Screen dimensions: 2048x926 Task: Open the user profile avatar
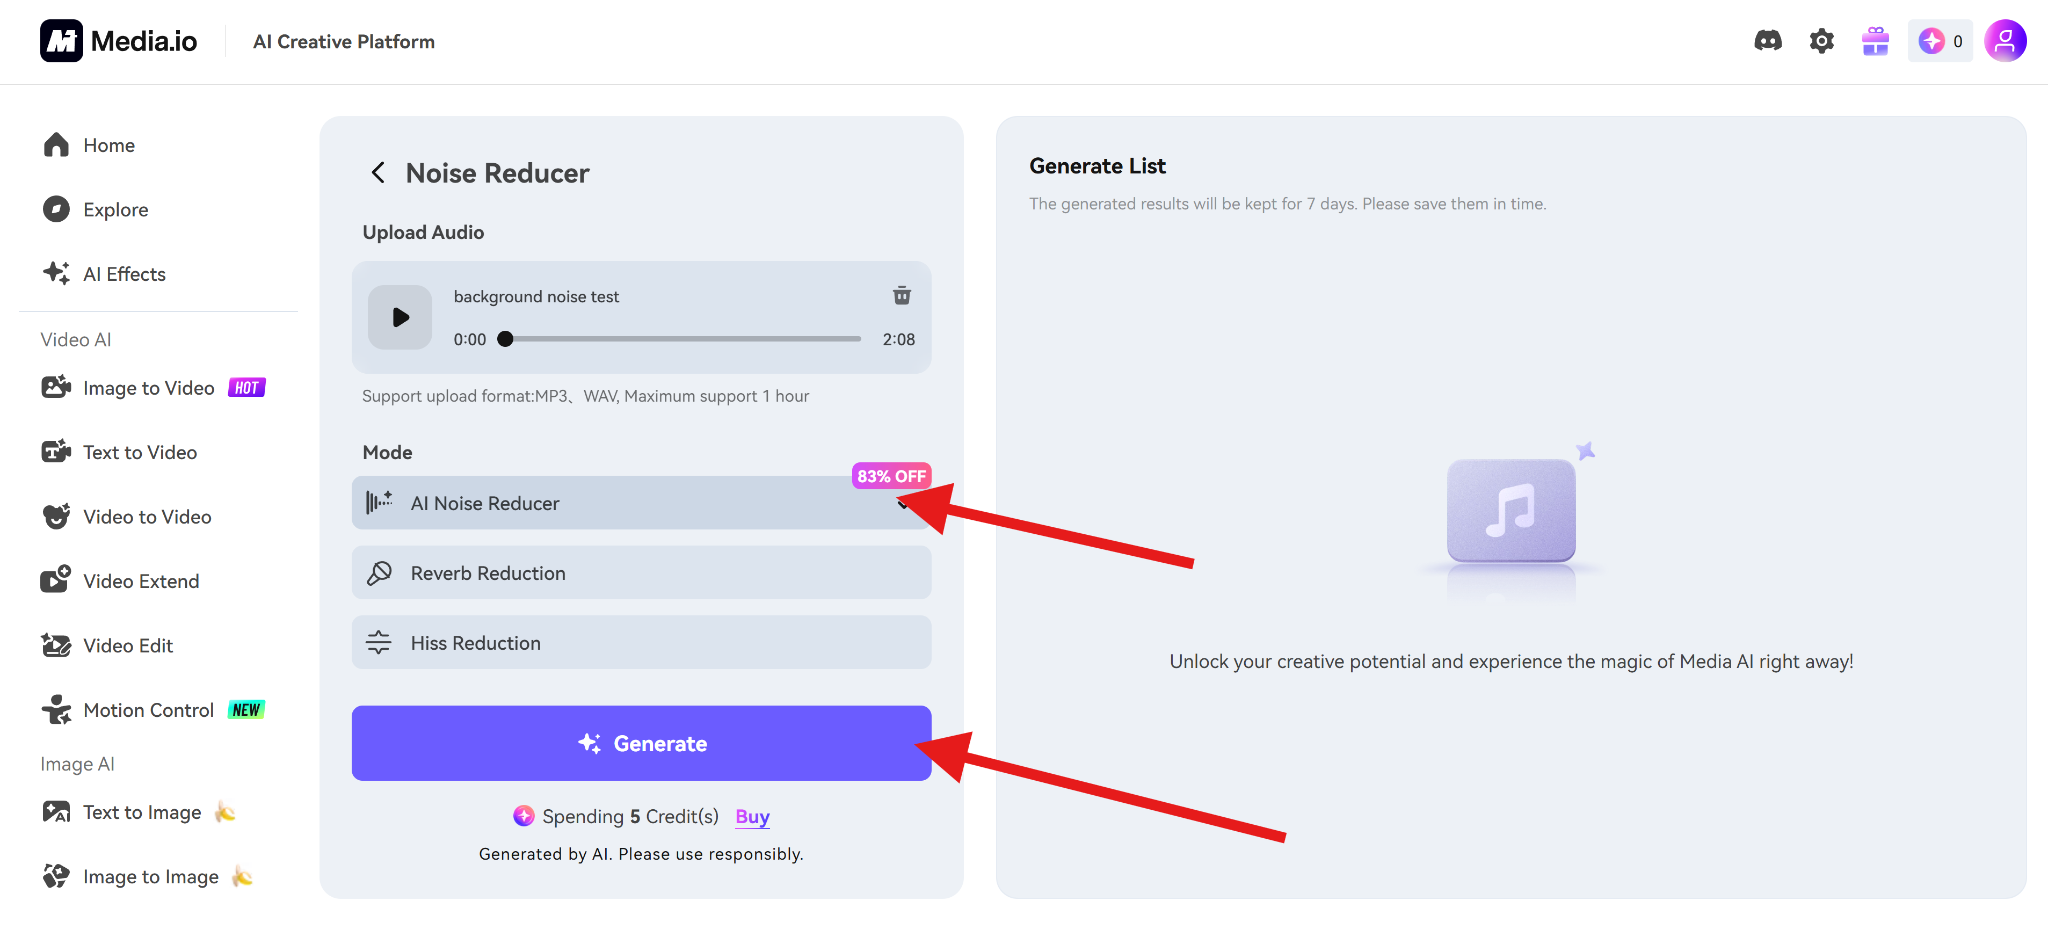2004,41
